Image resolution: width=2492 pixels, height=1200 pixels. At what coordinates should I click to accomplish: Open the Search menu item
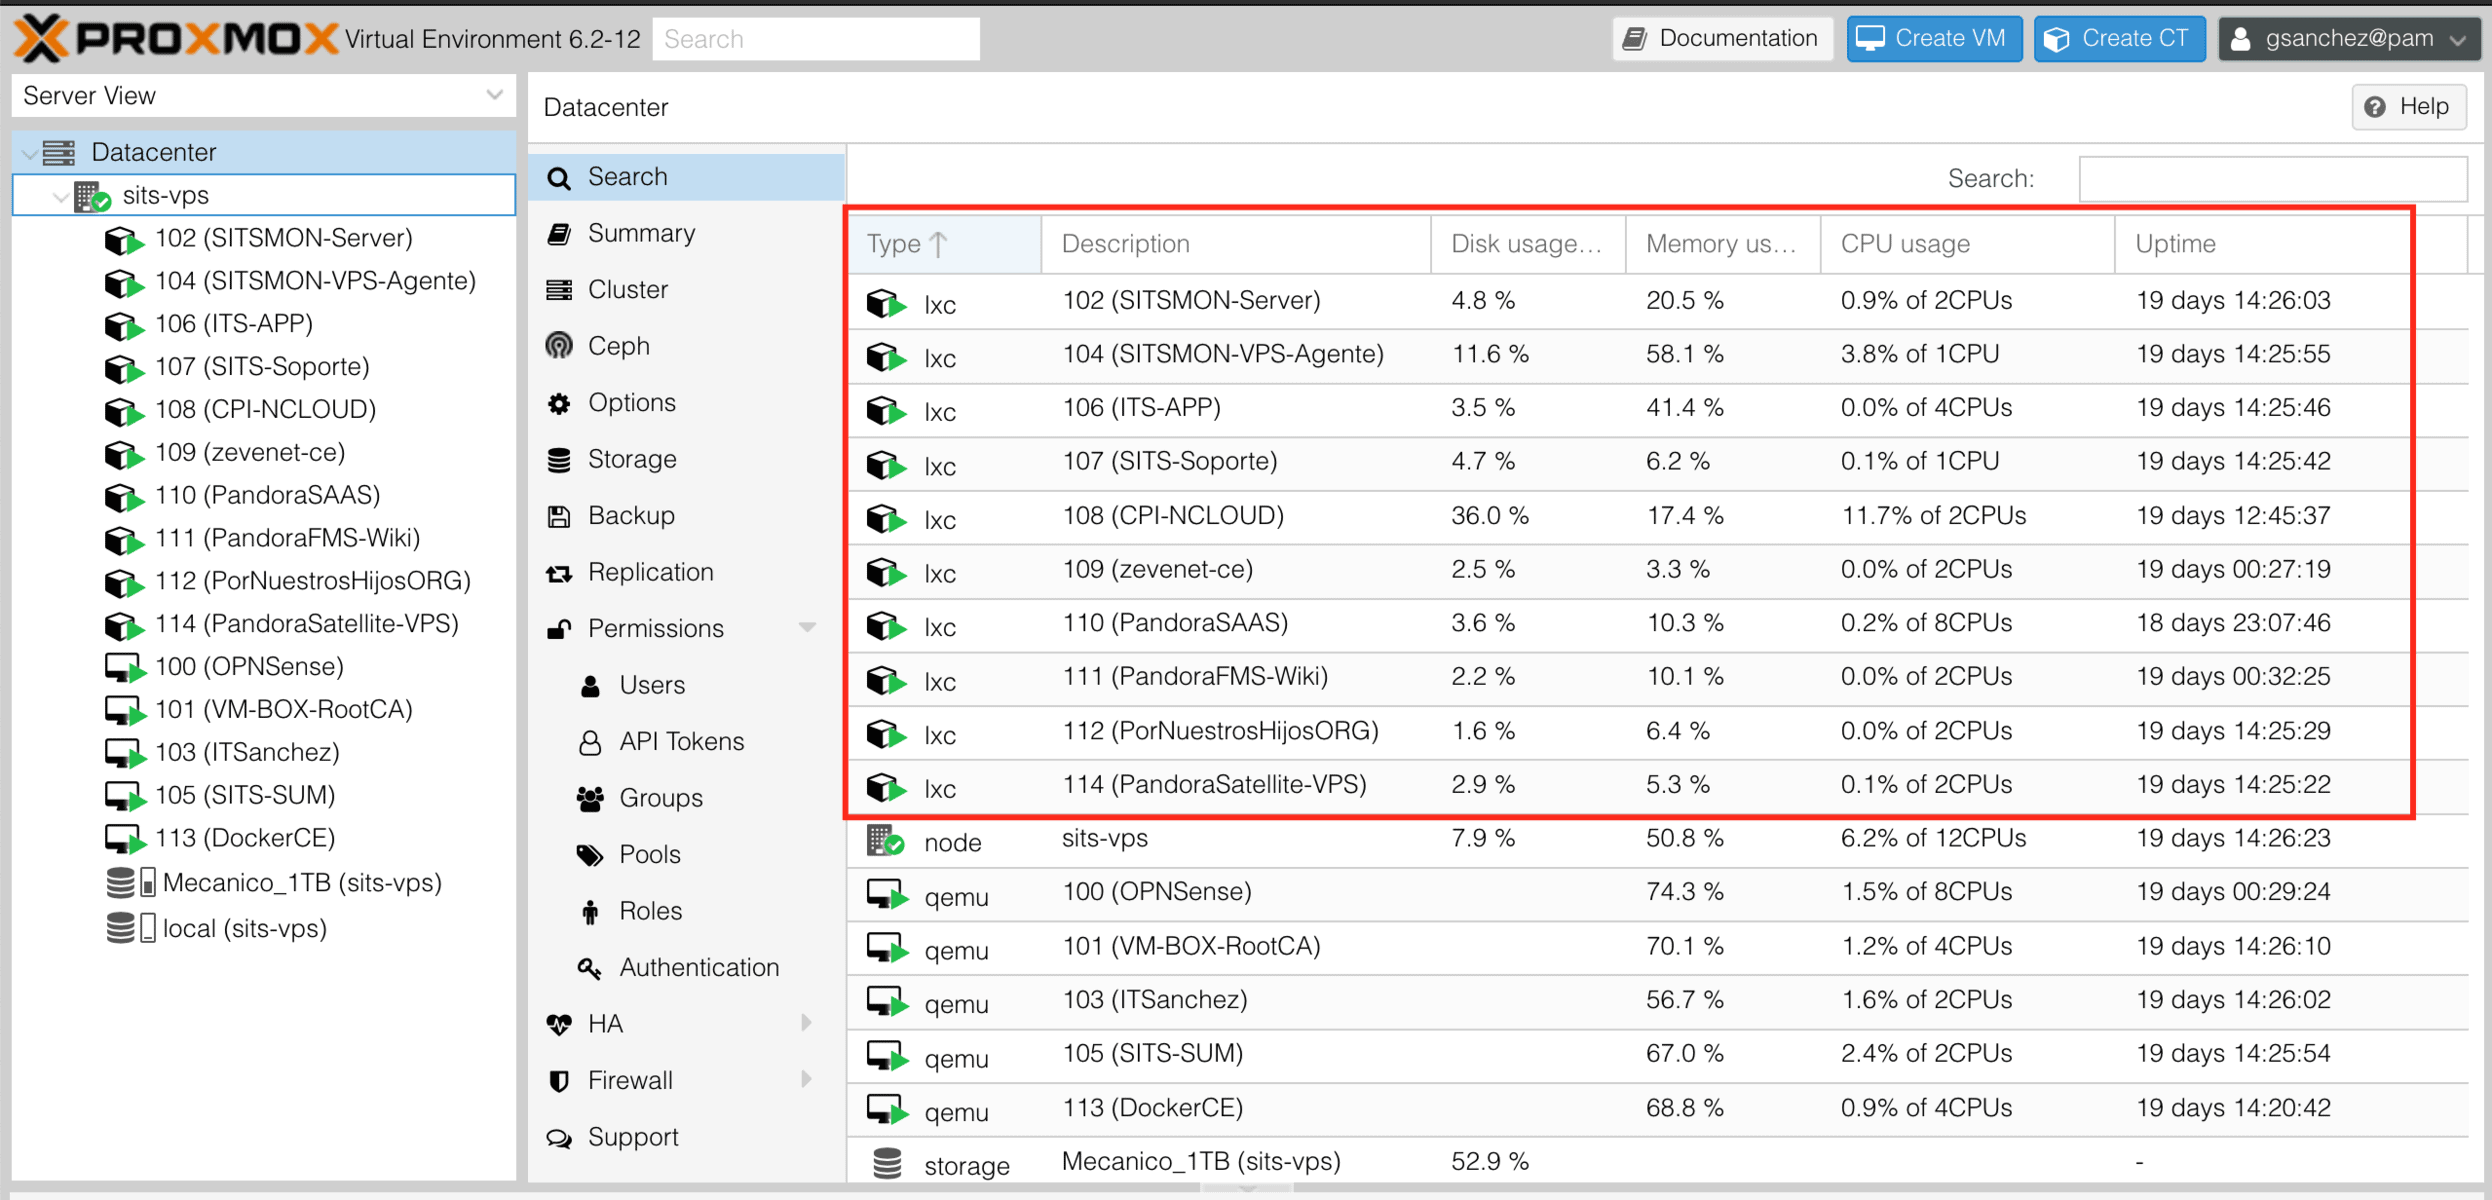pos(686,177)
